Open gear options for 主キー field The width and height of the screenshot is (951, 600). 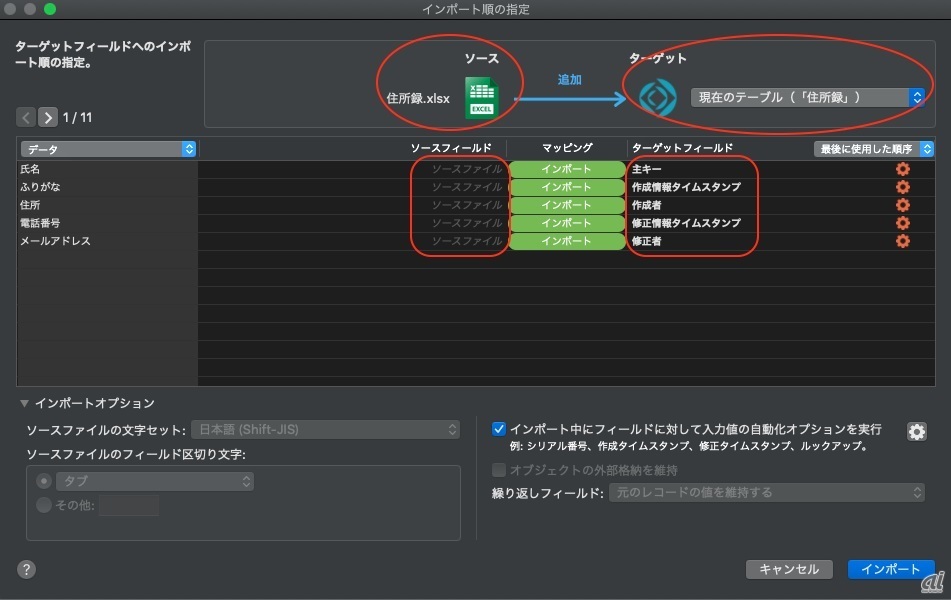point(902,169)
